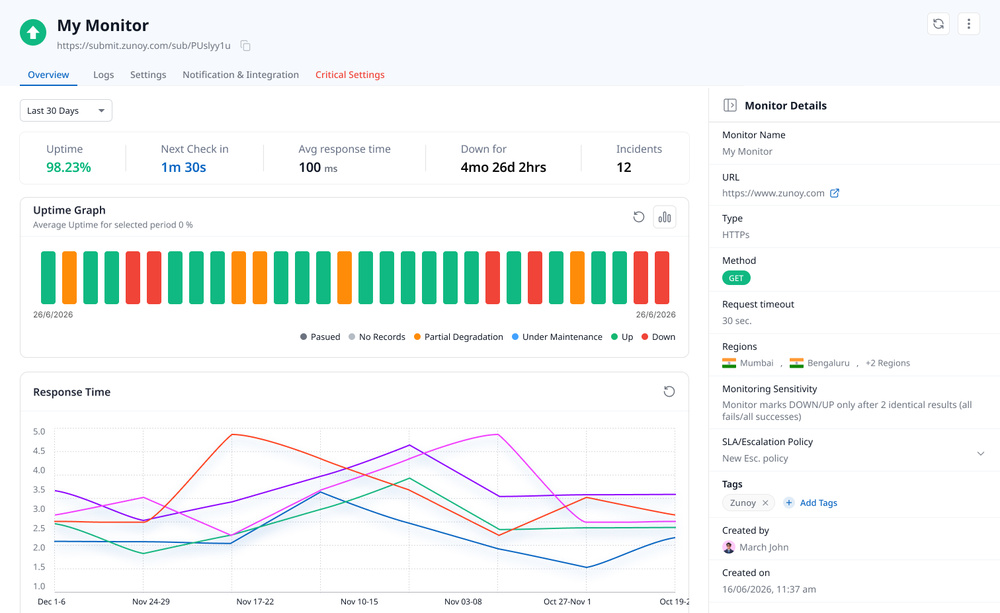Click the green up-status arrow icon

click(33, 33)
